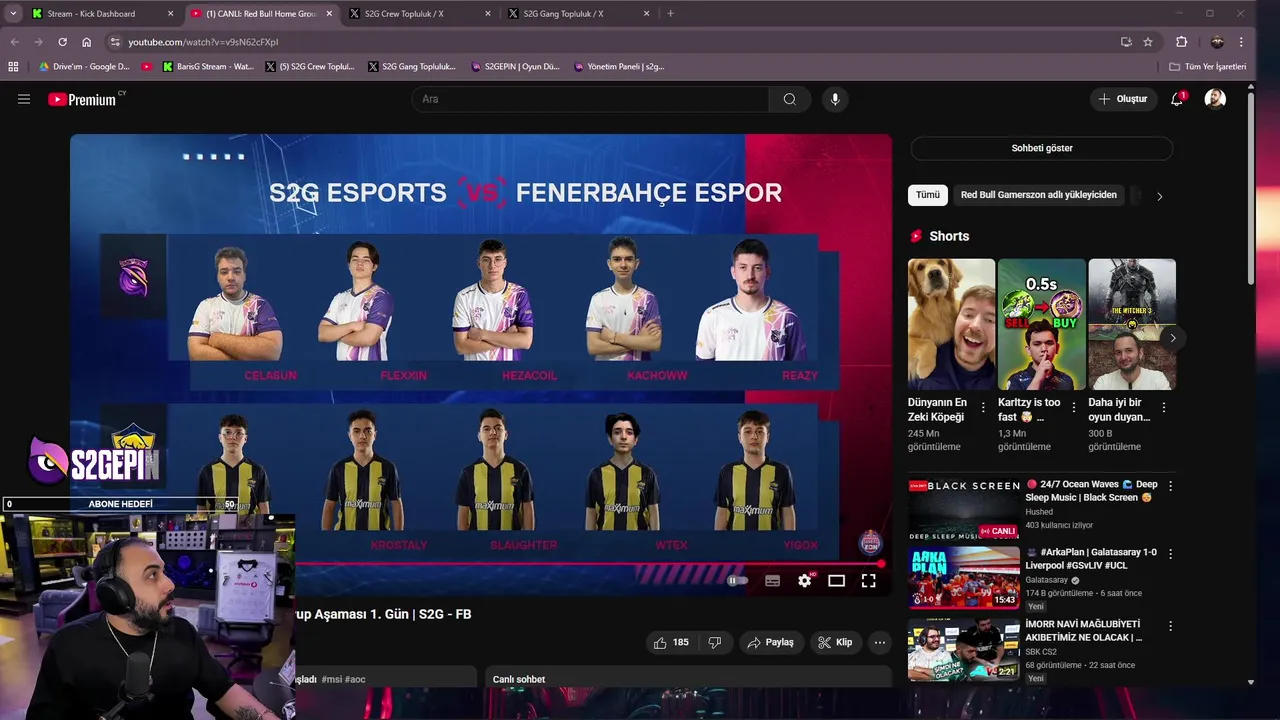This screenshot has width=1280, height=720.
Task: Bookmark this page with star icon
Action: pos(1148,42)
